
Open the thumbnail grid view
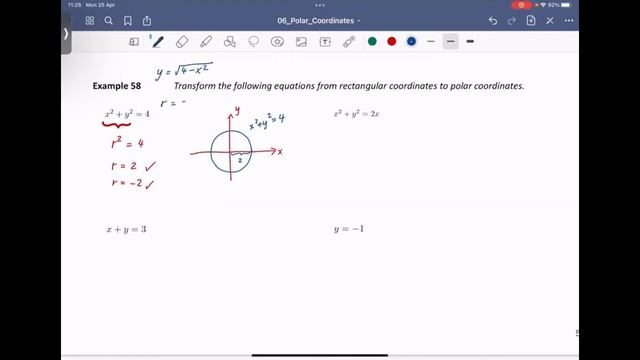click(90, 21)
